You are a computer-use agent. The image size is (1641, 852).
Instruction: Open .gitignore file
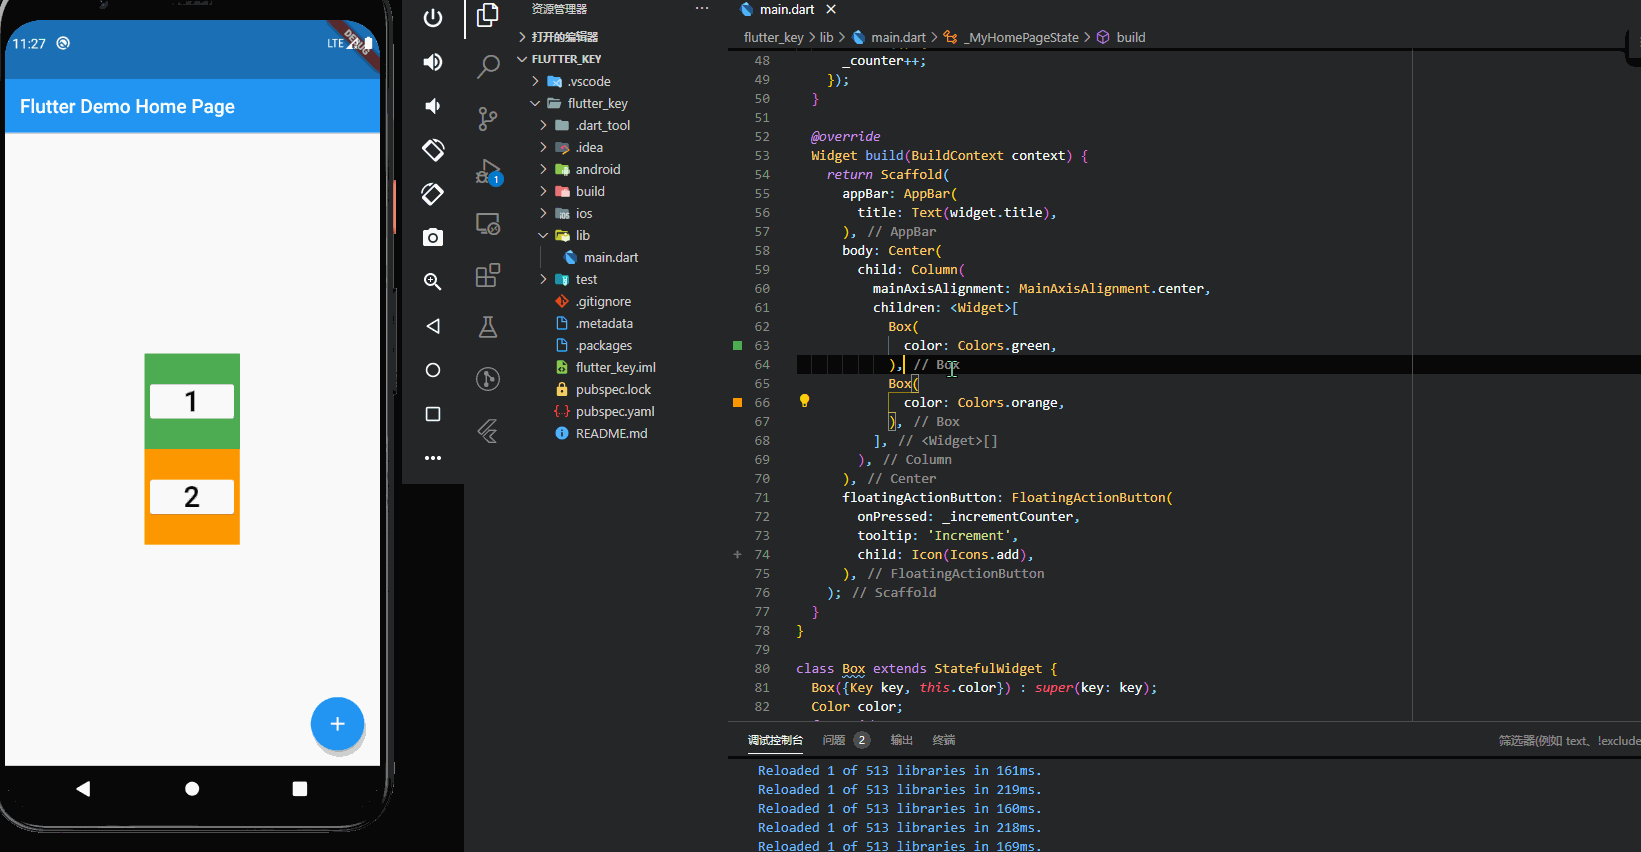tap(603, 301)
